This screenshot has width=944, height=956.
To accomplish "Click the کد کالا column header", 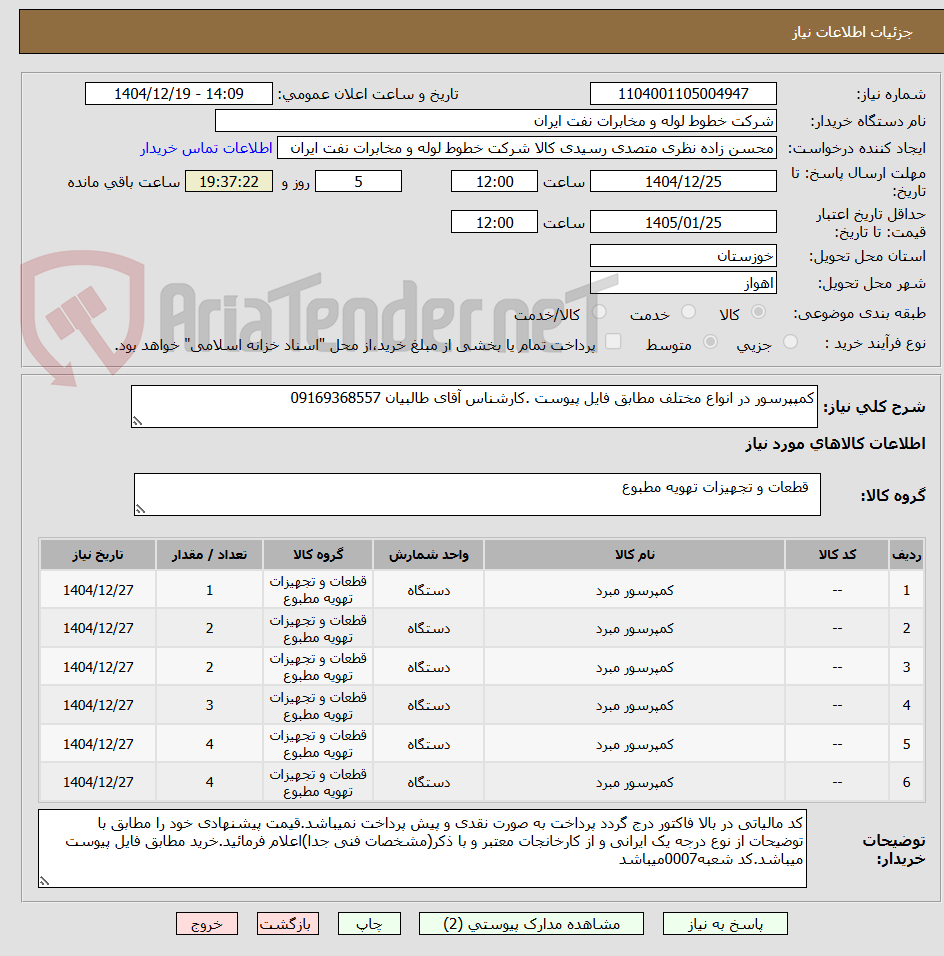I will point(837,554).
